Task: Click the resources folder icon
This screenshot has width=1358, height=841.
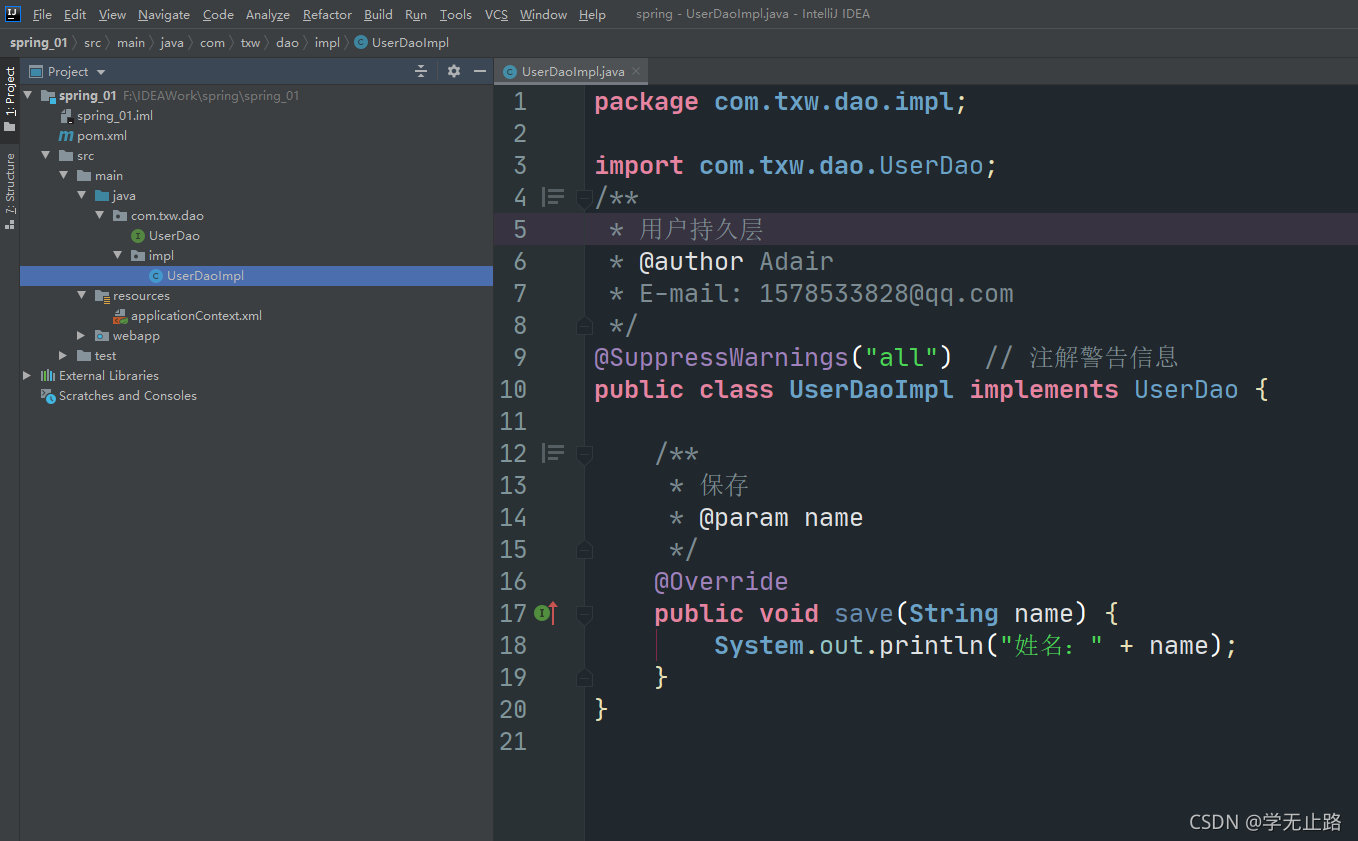Action: click(x=102, y=296)
